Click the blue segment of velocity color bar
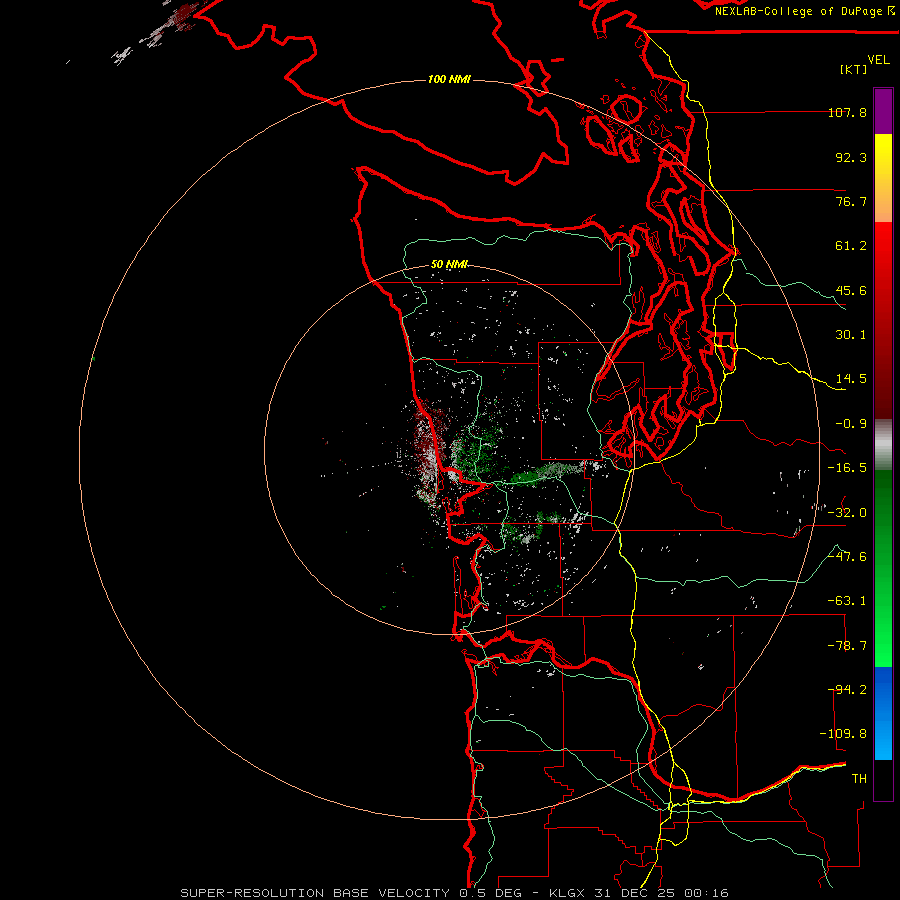Image resolution: width=900 pixels, height=900 pixels. [883, 713]
